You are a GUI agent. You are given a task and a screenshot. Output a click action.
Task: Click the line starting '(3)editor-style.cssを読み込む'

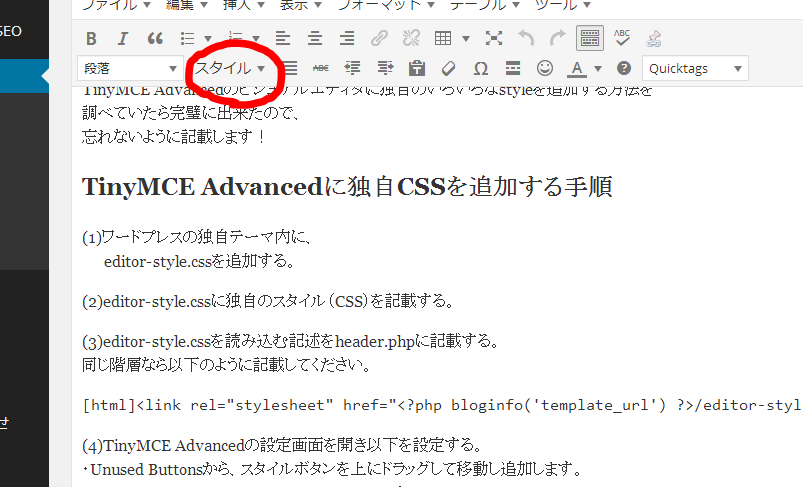[x=291, y=342]
